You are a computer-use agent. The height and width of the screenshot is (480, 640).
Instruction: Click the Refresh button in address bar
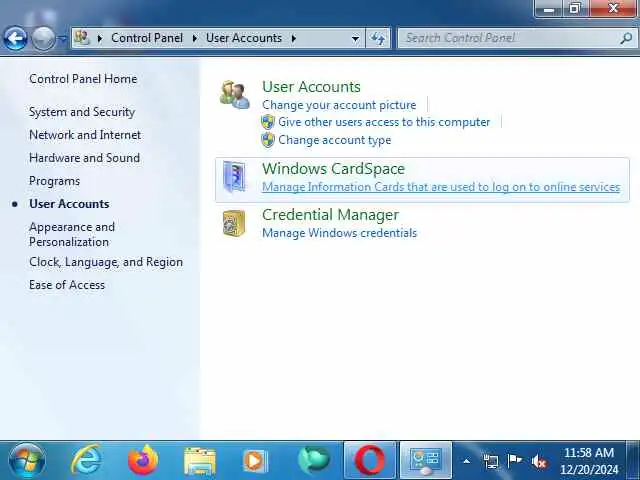click(x=378, y=38)
